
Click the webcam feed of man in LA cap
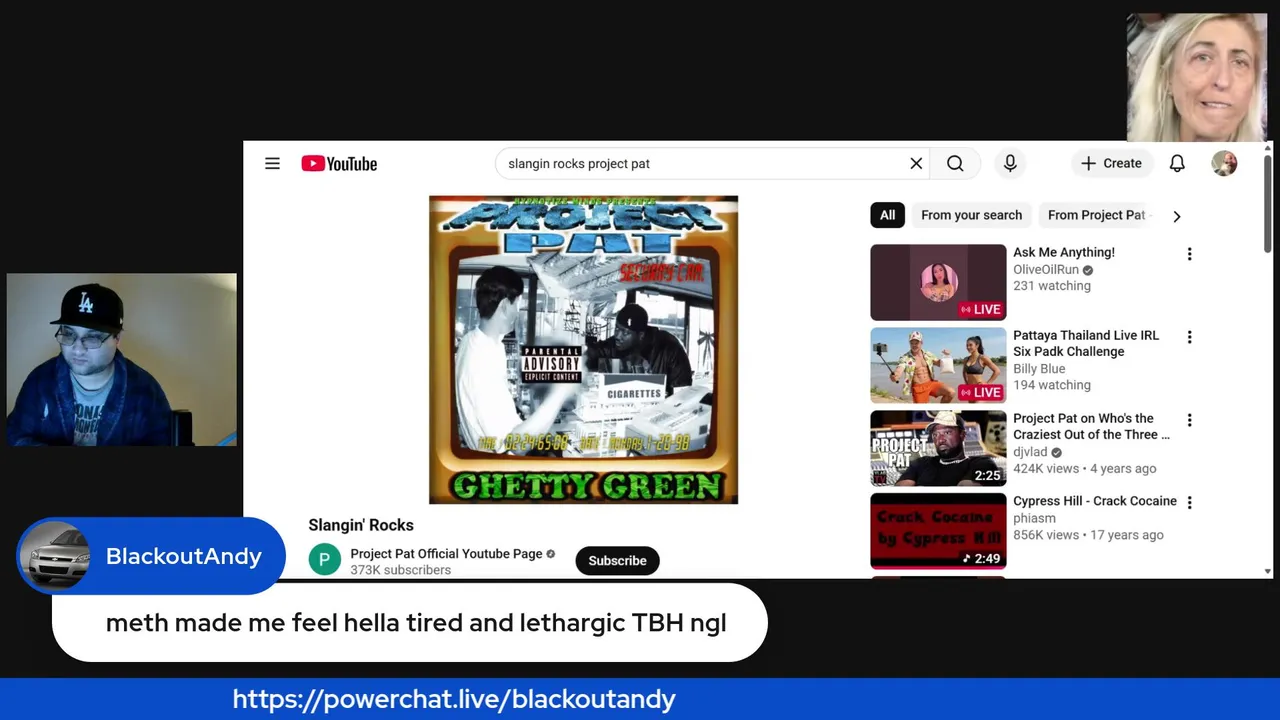tap(122, 359)
